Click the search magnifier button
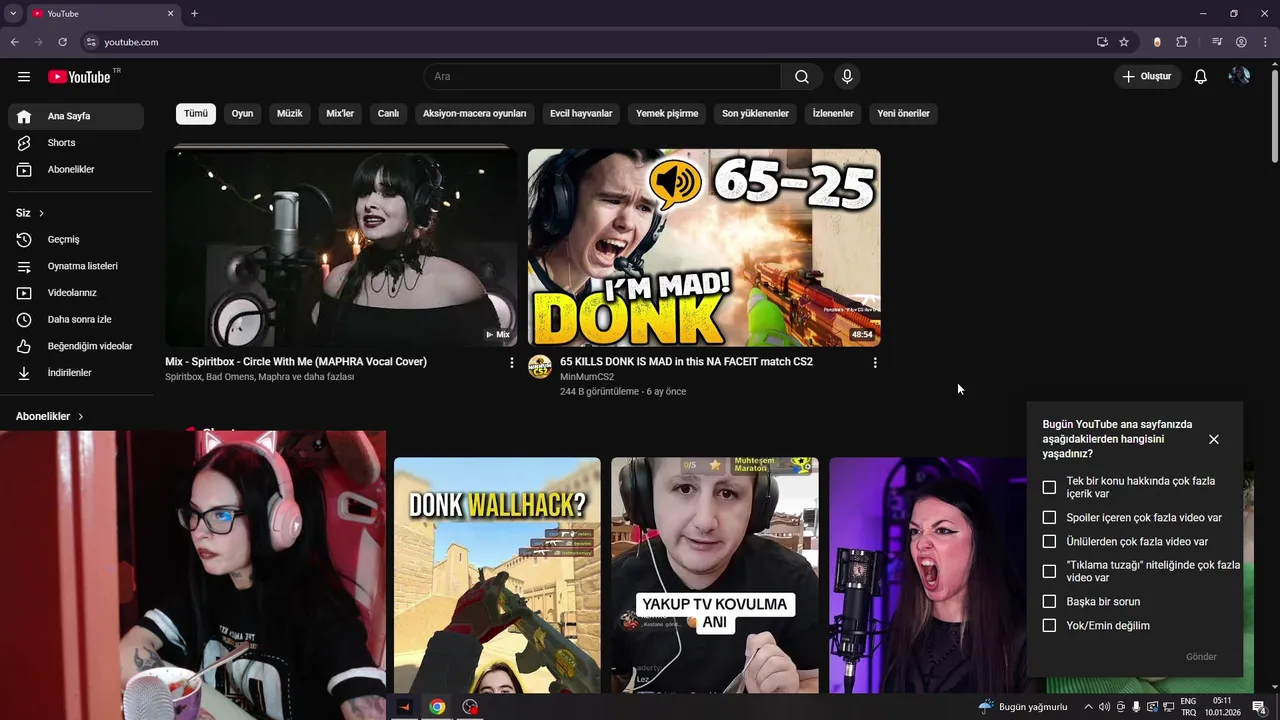Image resolution: width=1280 pixels, height=720 pixels. pyautogui.click(x=802, y=77)
